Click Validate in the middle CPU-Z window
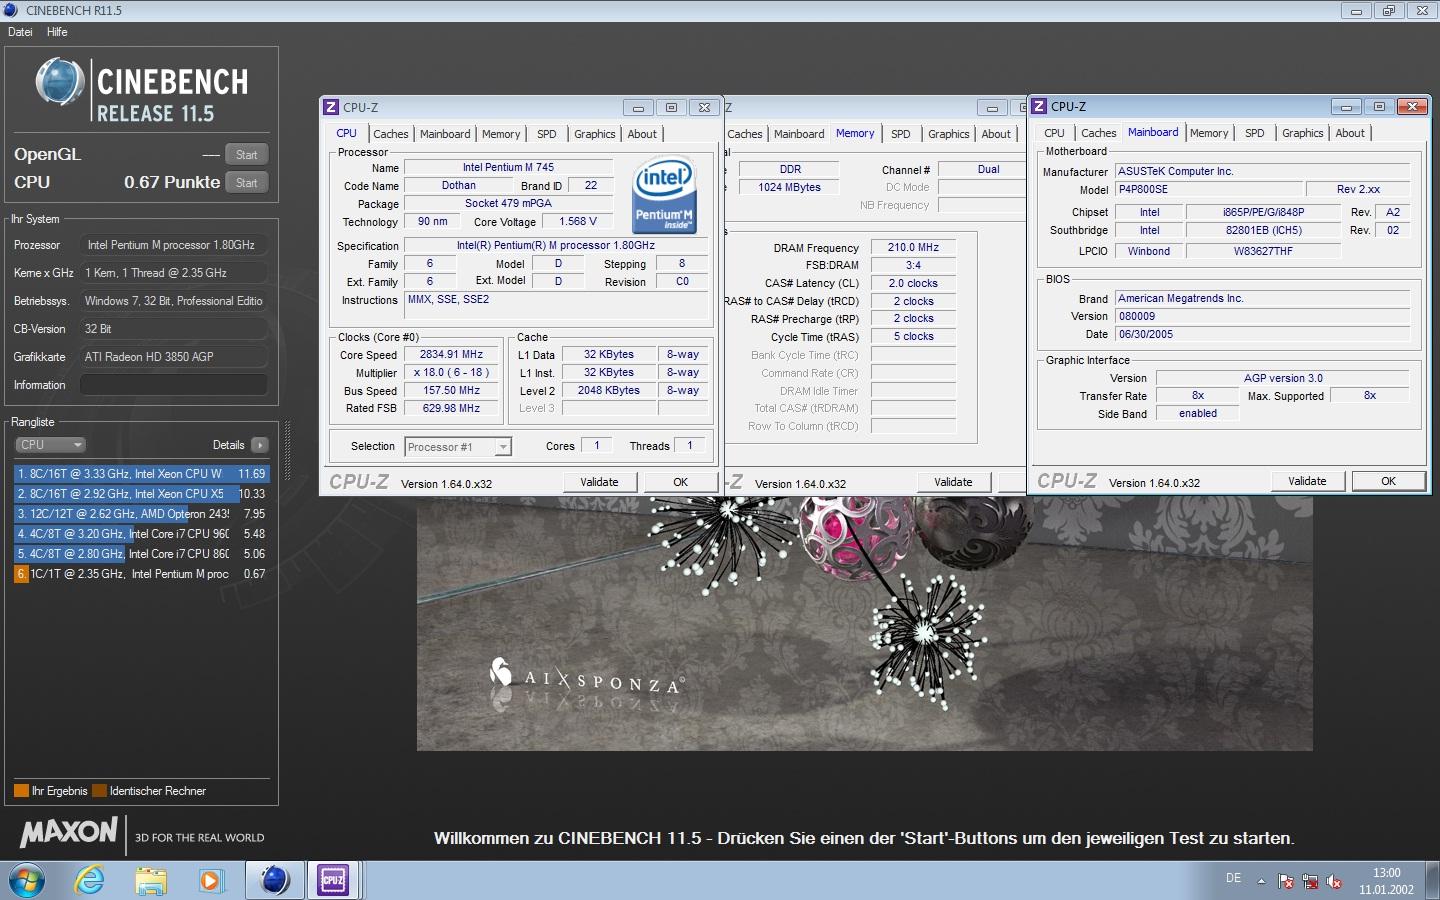1440x900 pixels. [953, 482]
